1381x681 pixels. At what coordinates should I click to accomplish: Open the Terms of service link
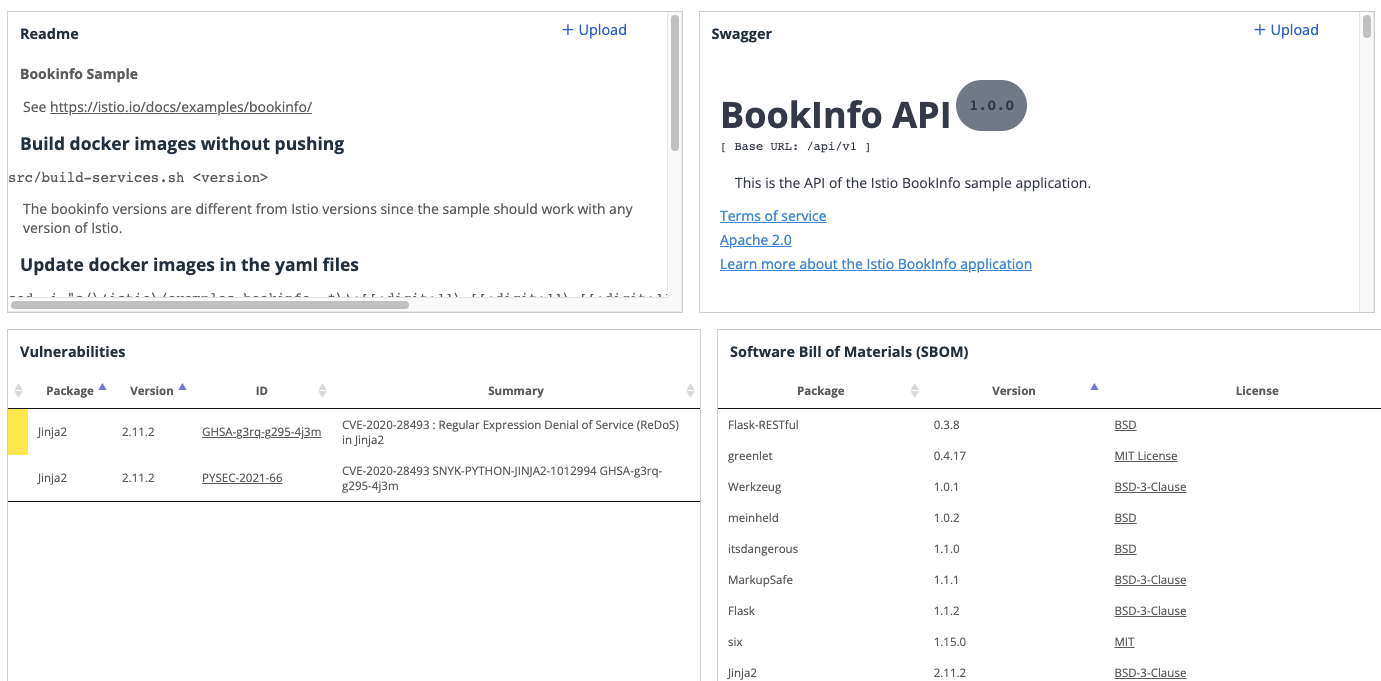(773, 216)
